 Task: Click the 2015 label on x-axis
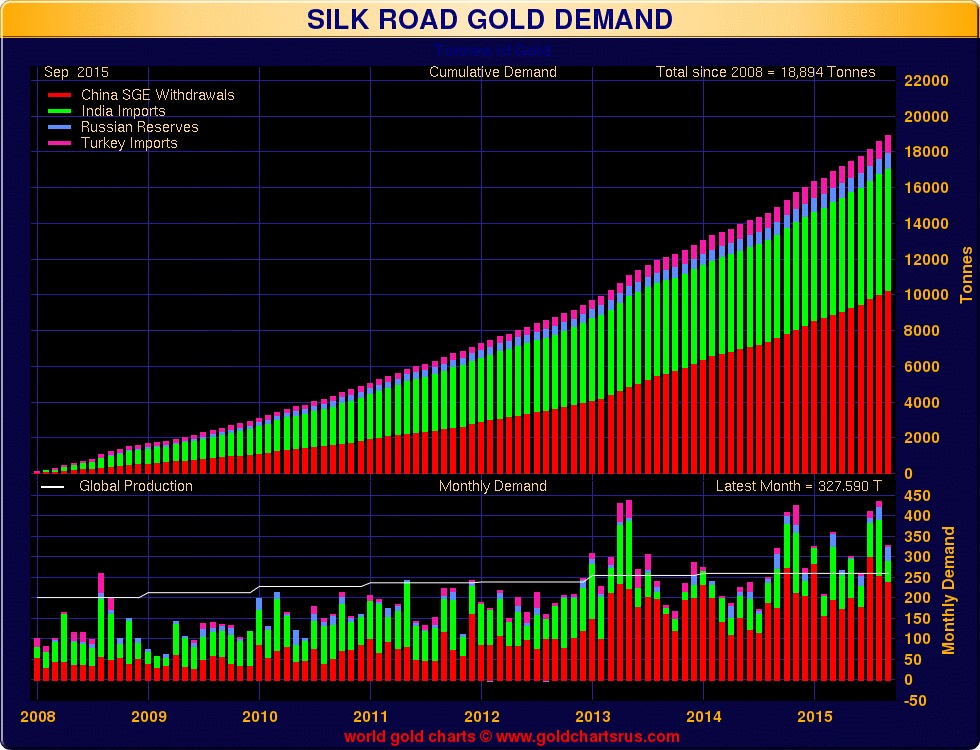[814, 716]
